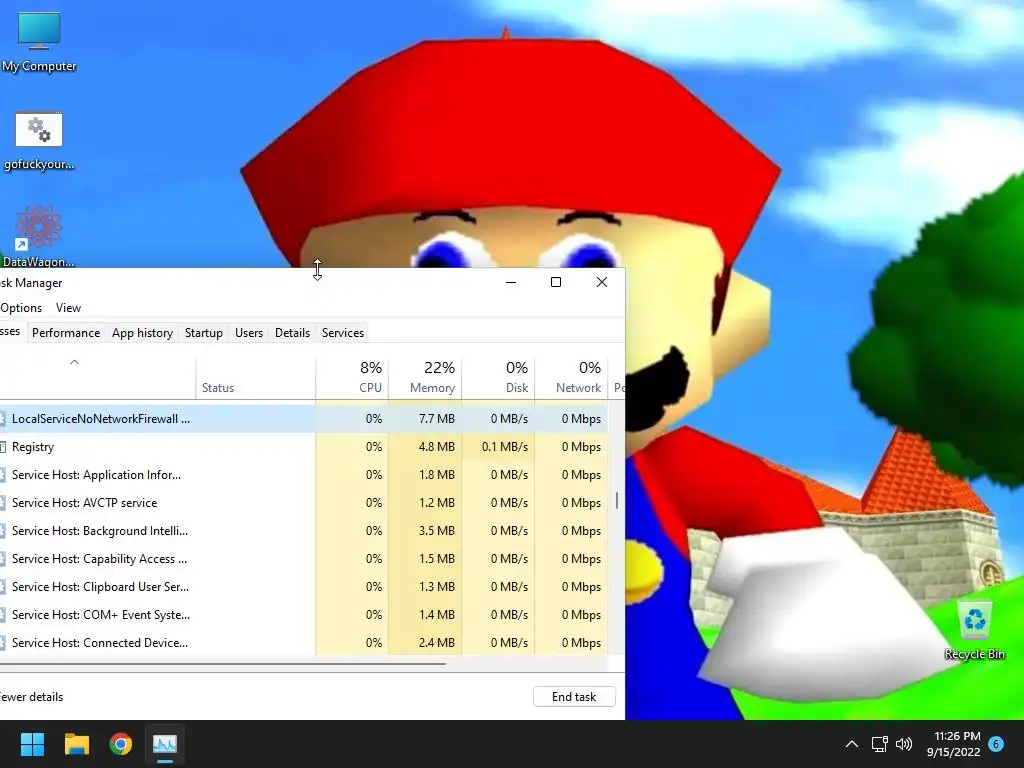The image size is (1024, 768).
Task: Click the vertical scrollbar thumb in process list
Action: pyautogui.click(x=616, y=501)
